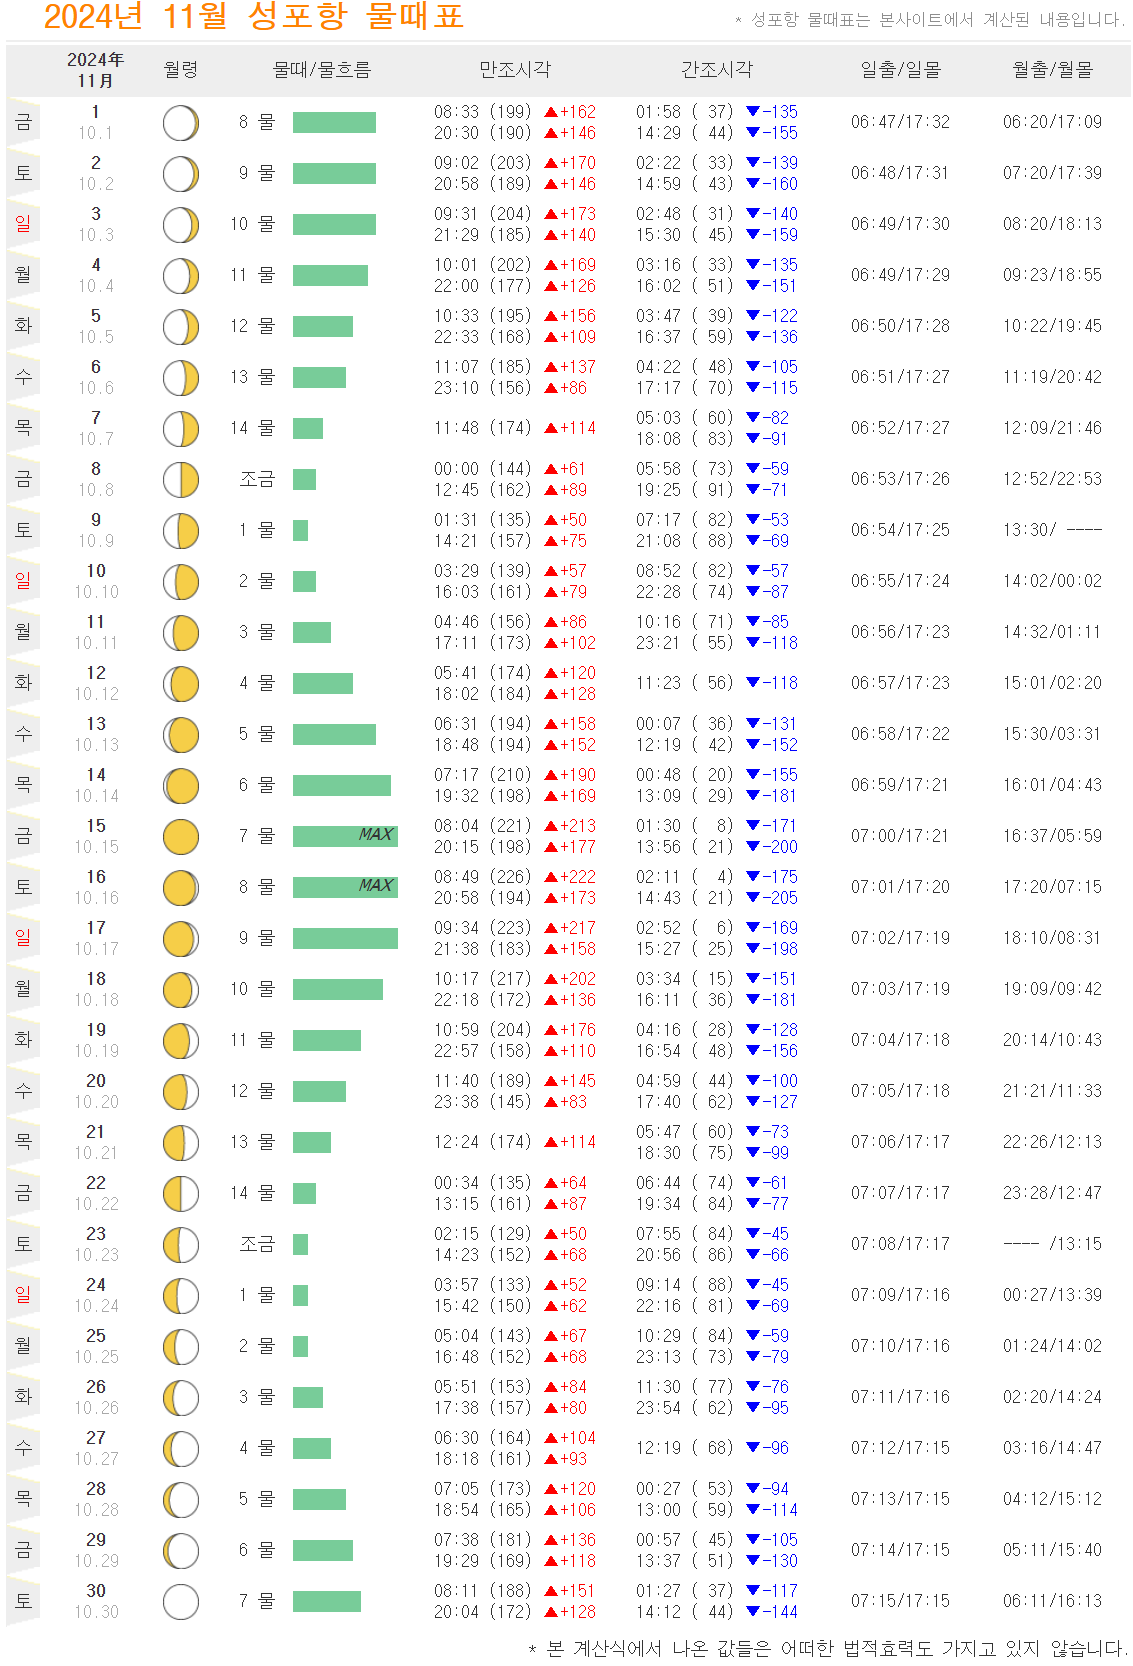This screenshot has height=1666, width=1133.
Task: Click the single high tide time 12:24 (174)
Action: point(483,1142)
